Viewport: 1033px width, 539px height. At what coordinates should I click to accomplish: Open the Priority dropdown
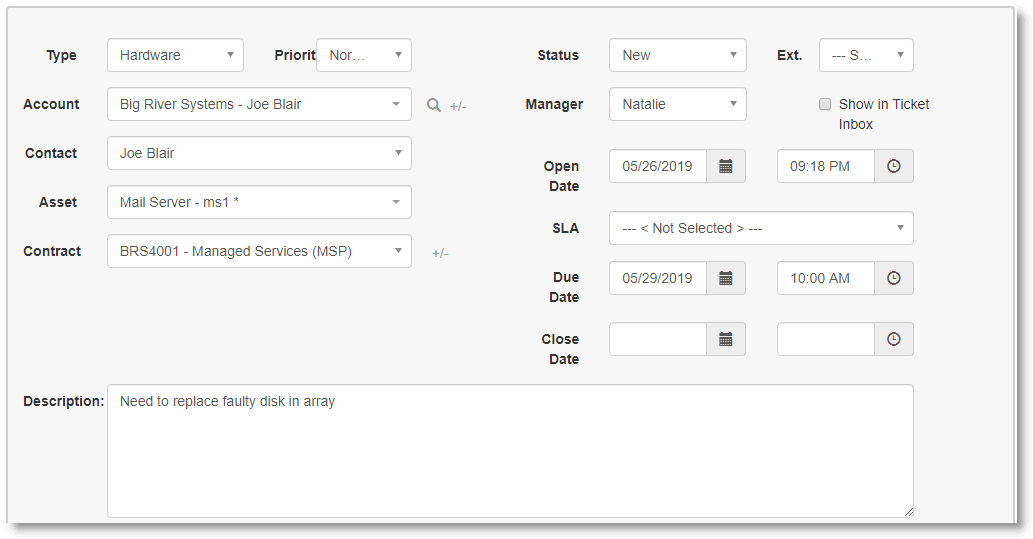click(363, 55)
